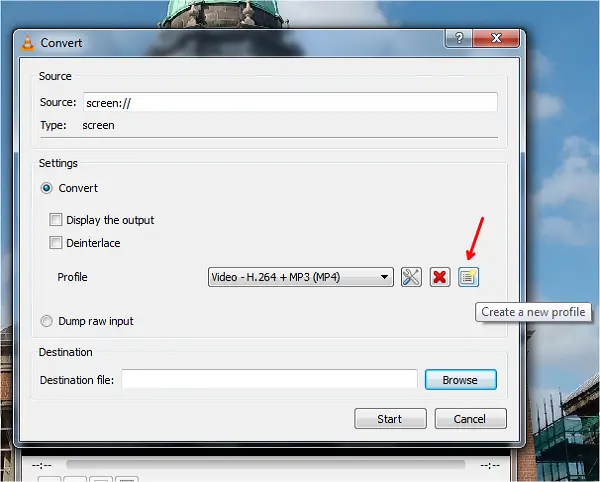Open the Profile dropdown list

tap(301, 277)
